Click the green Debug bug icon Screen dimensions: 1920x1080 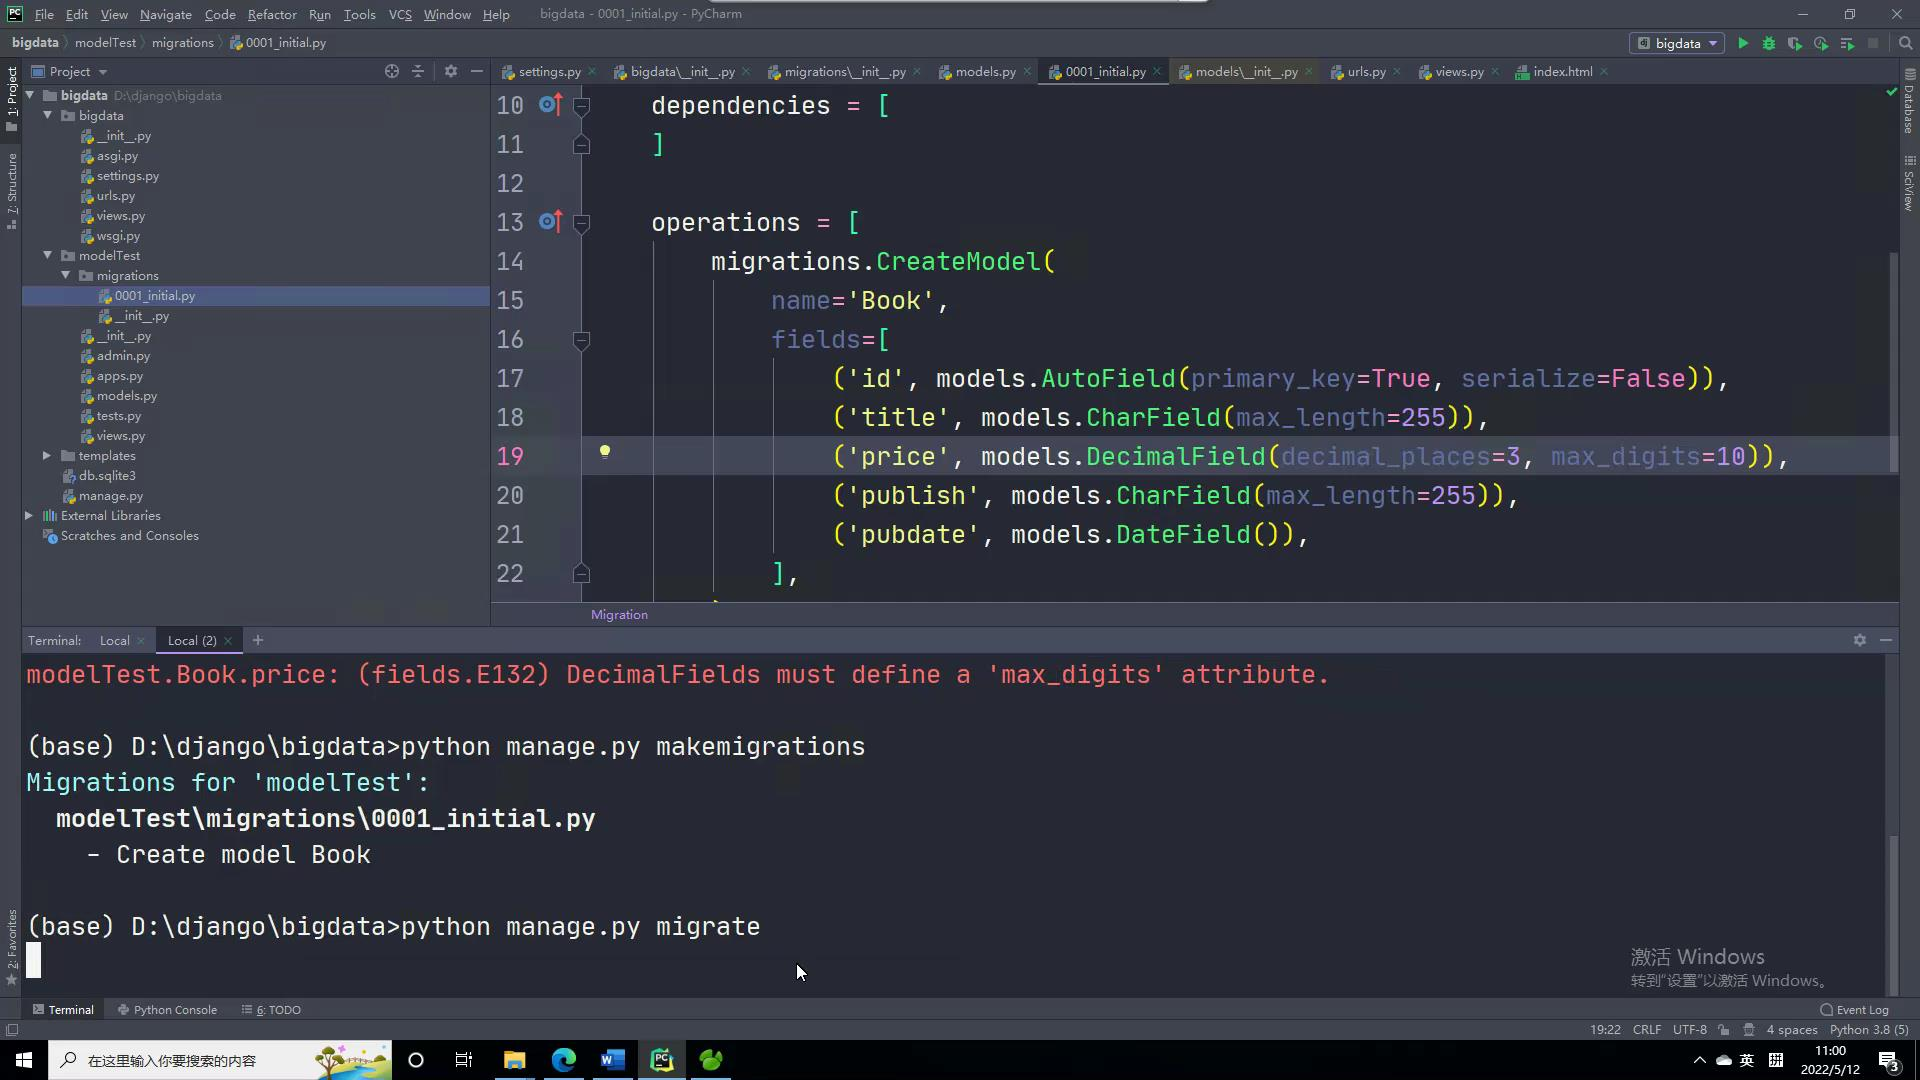tap(1769, 43)
